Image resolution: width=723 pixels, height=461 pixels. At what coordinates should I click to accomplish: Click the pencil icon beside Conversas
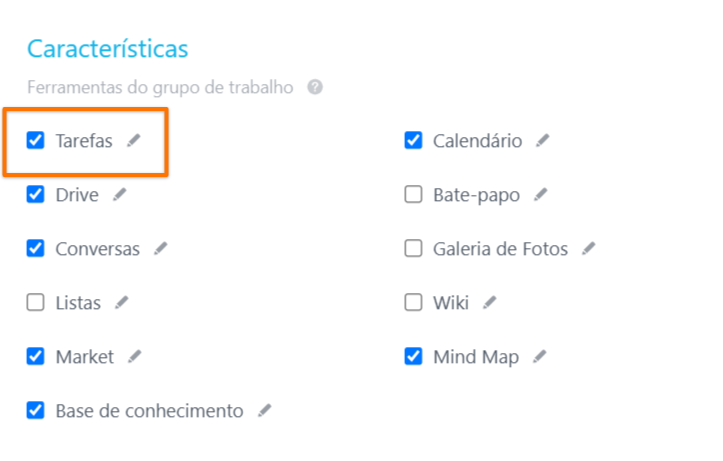(x=160, y=248)
